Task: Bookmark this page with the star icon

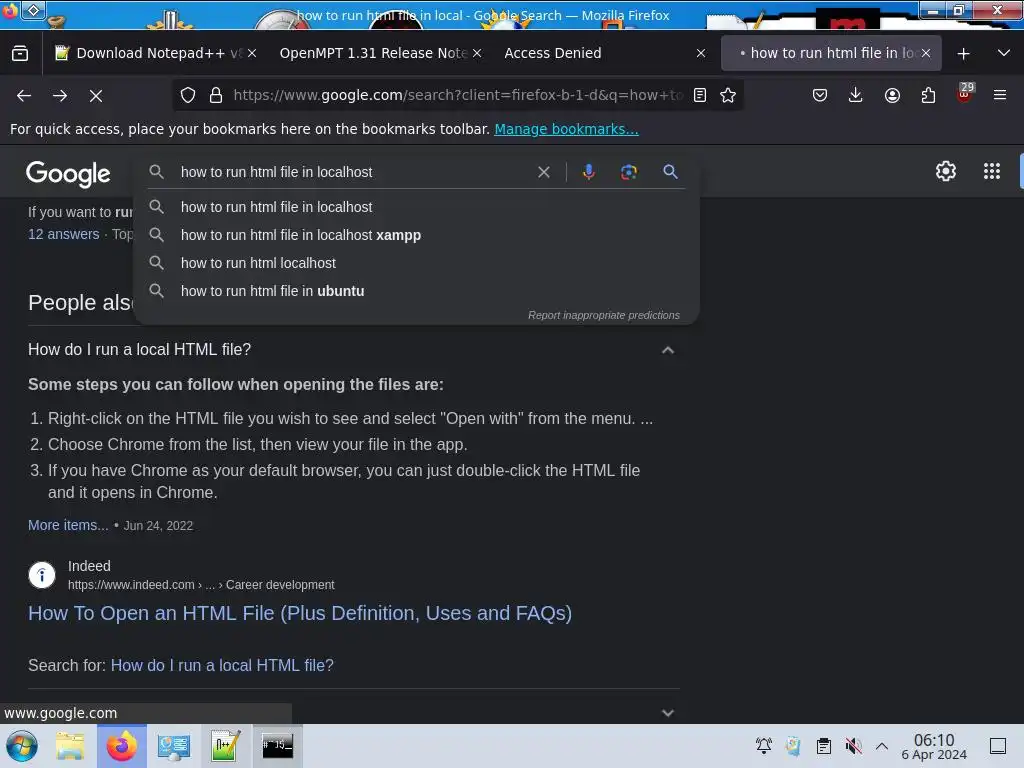Action: (728, 95)
